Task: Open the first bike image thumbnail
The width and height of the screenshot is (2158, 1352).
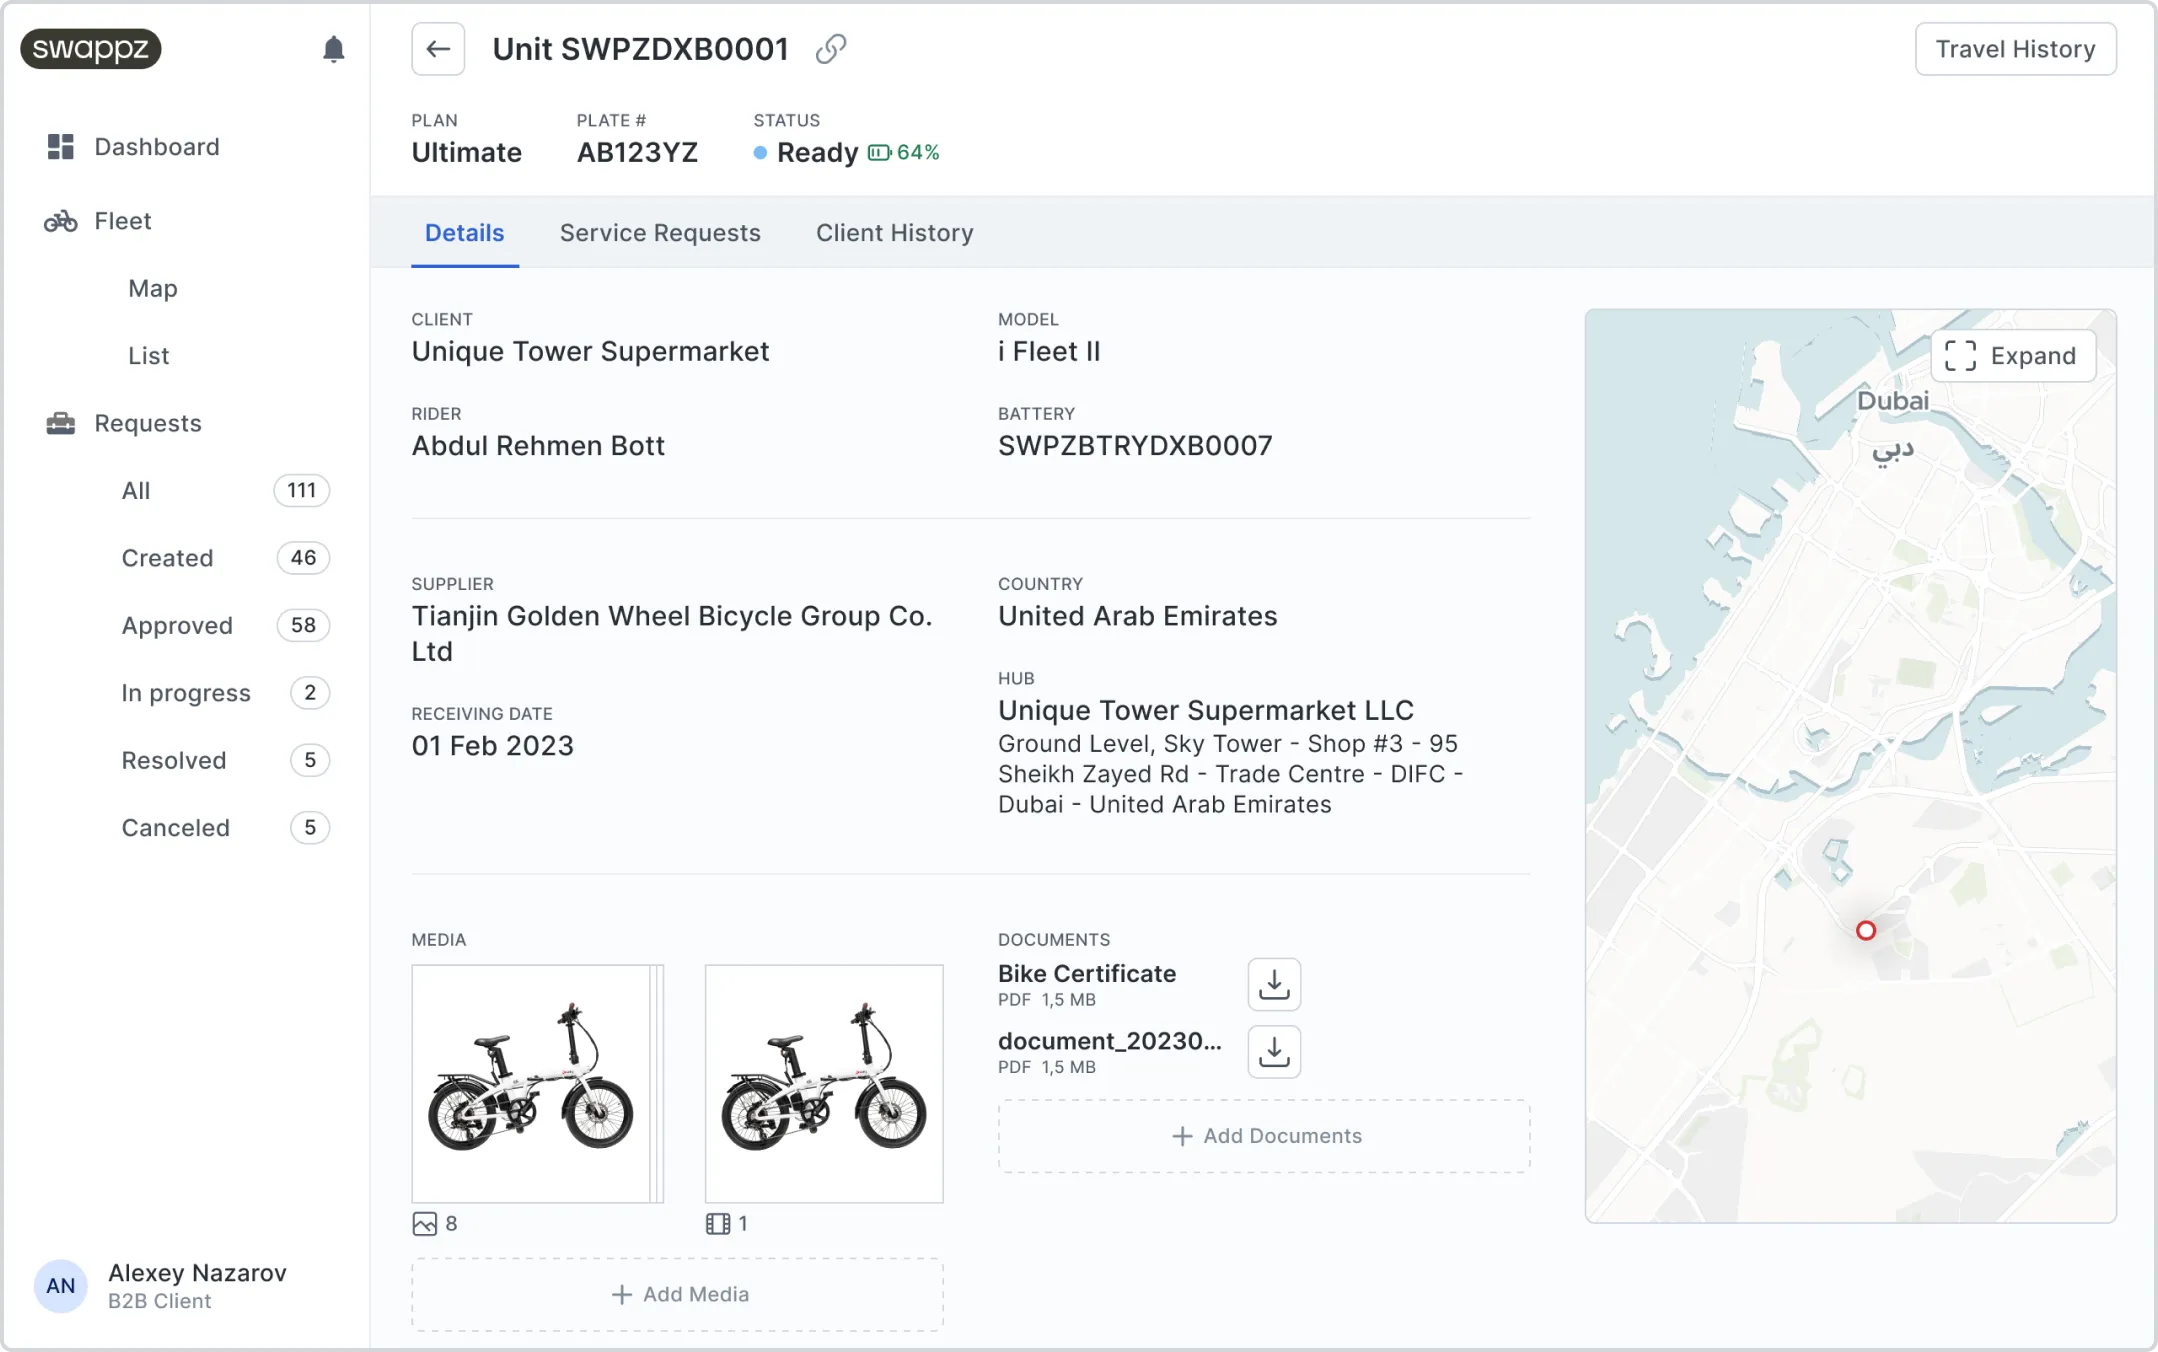Action: [x=532, y=1083]
